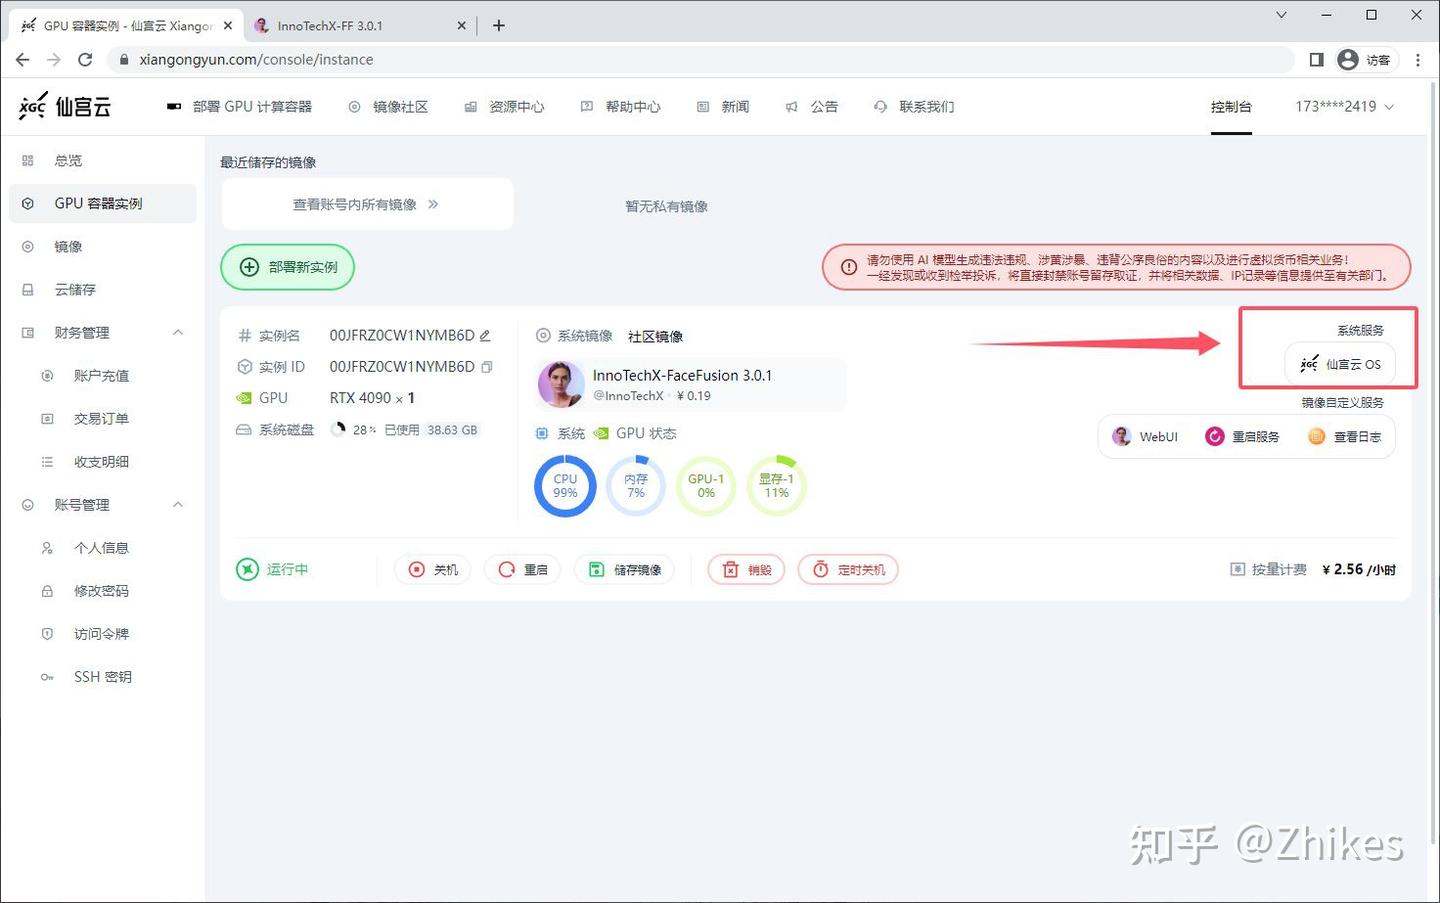Collapse the 账号管理 sidebar section
The image size is (1440, 903).
(x=178, y=505)
